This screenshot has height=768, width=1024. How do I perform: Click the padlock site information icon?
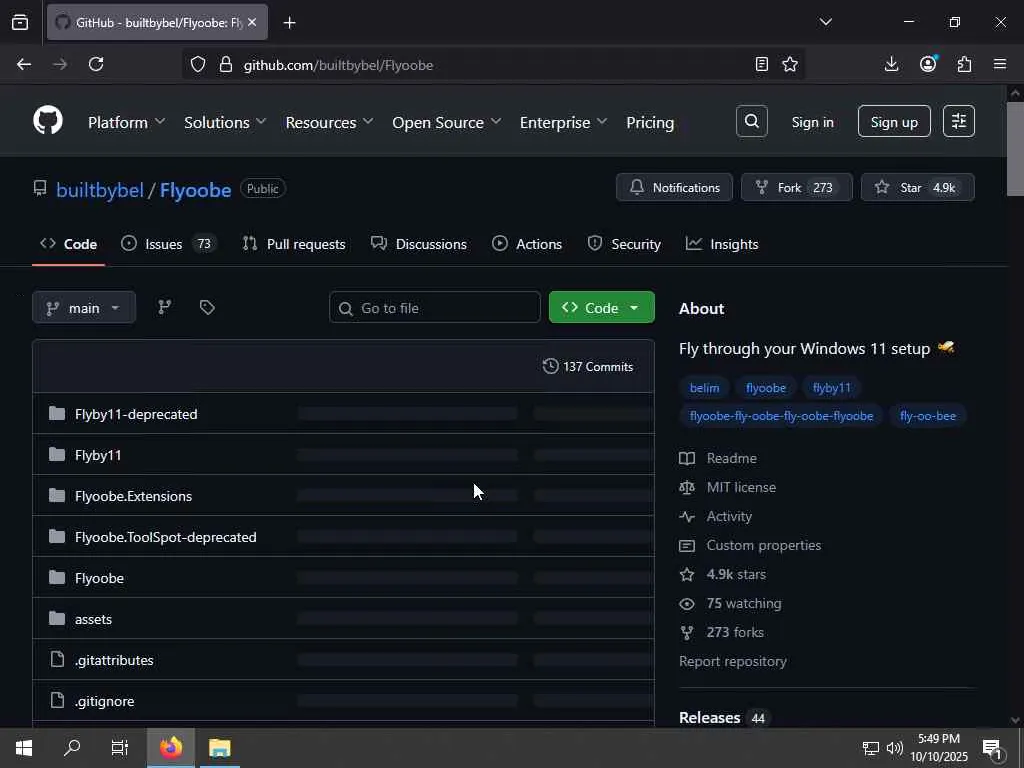[226, 64]
